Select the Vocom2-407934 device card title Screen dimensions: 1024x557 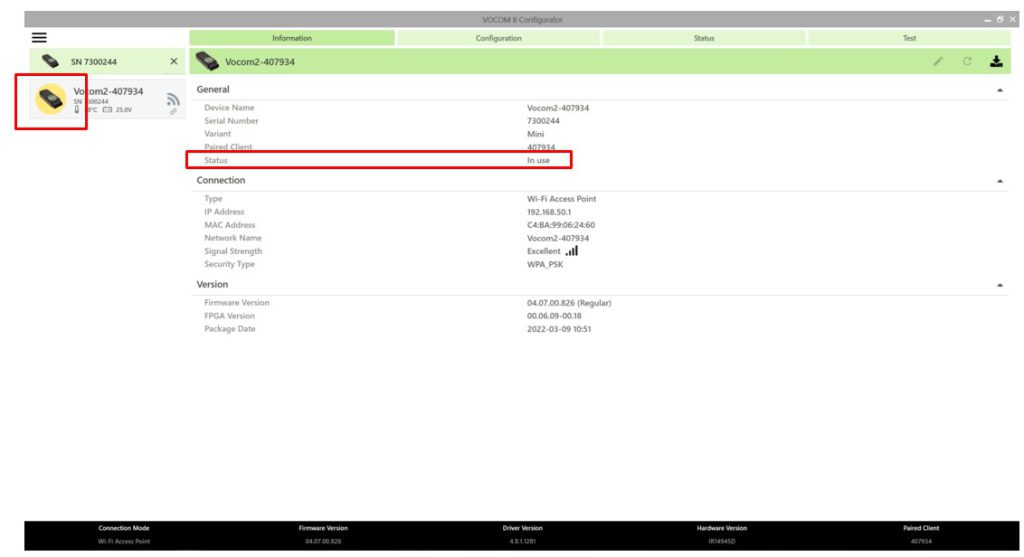tap(108, 91)
